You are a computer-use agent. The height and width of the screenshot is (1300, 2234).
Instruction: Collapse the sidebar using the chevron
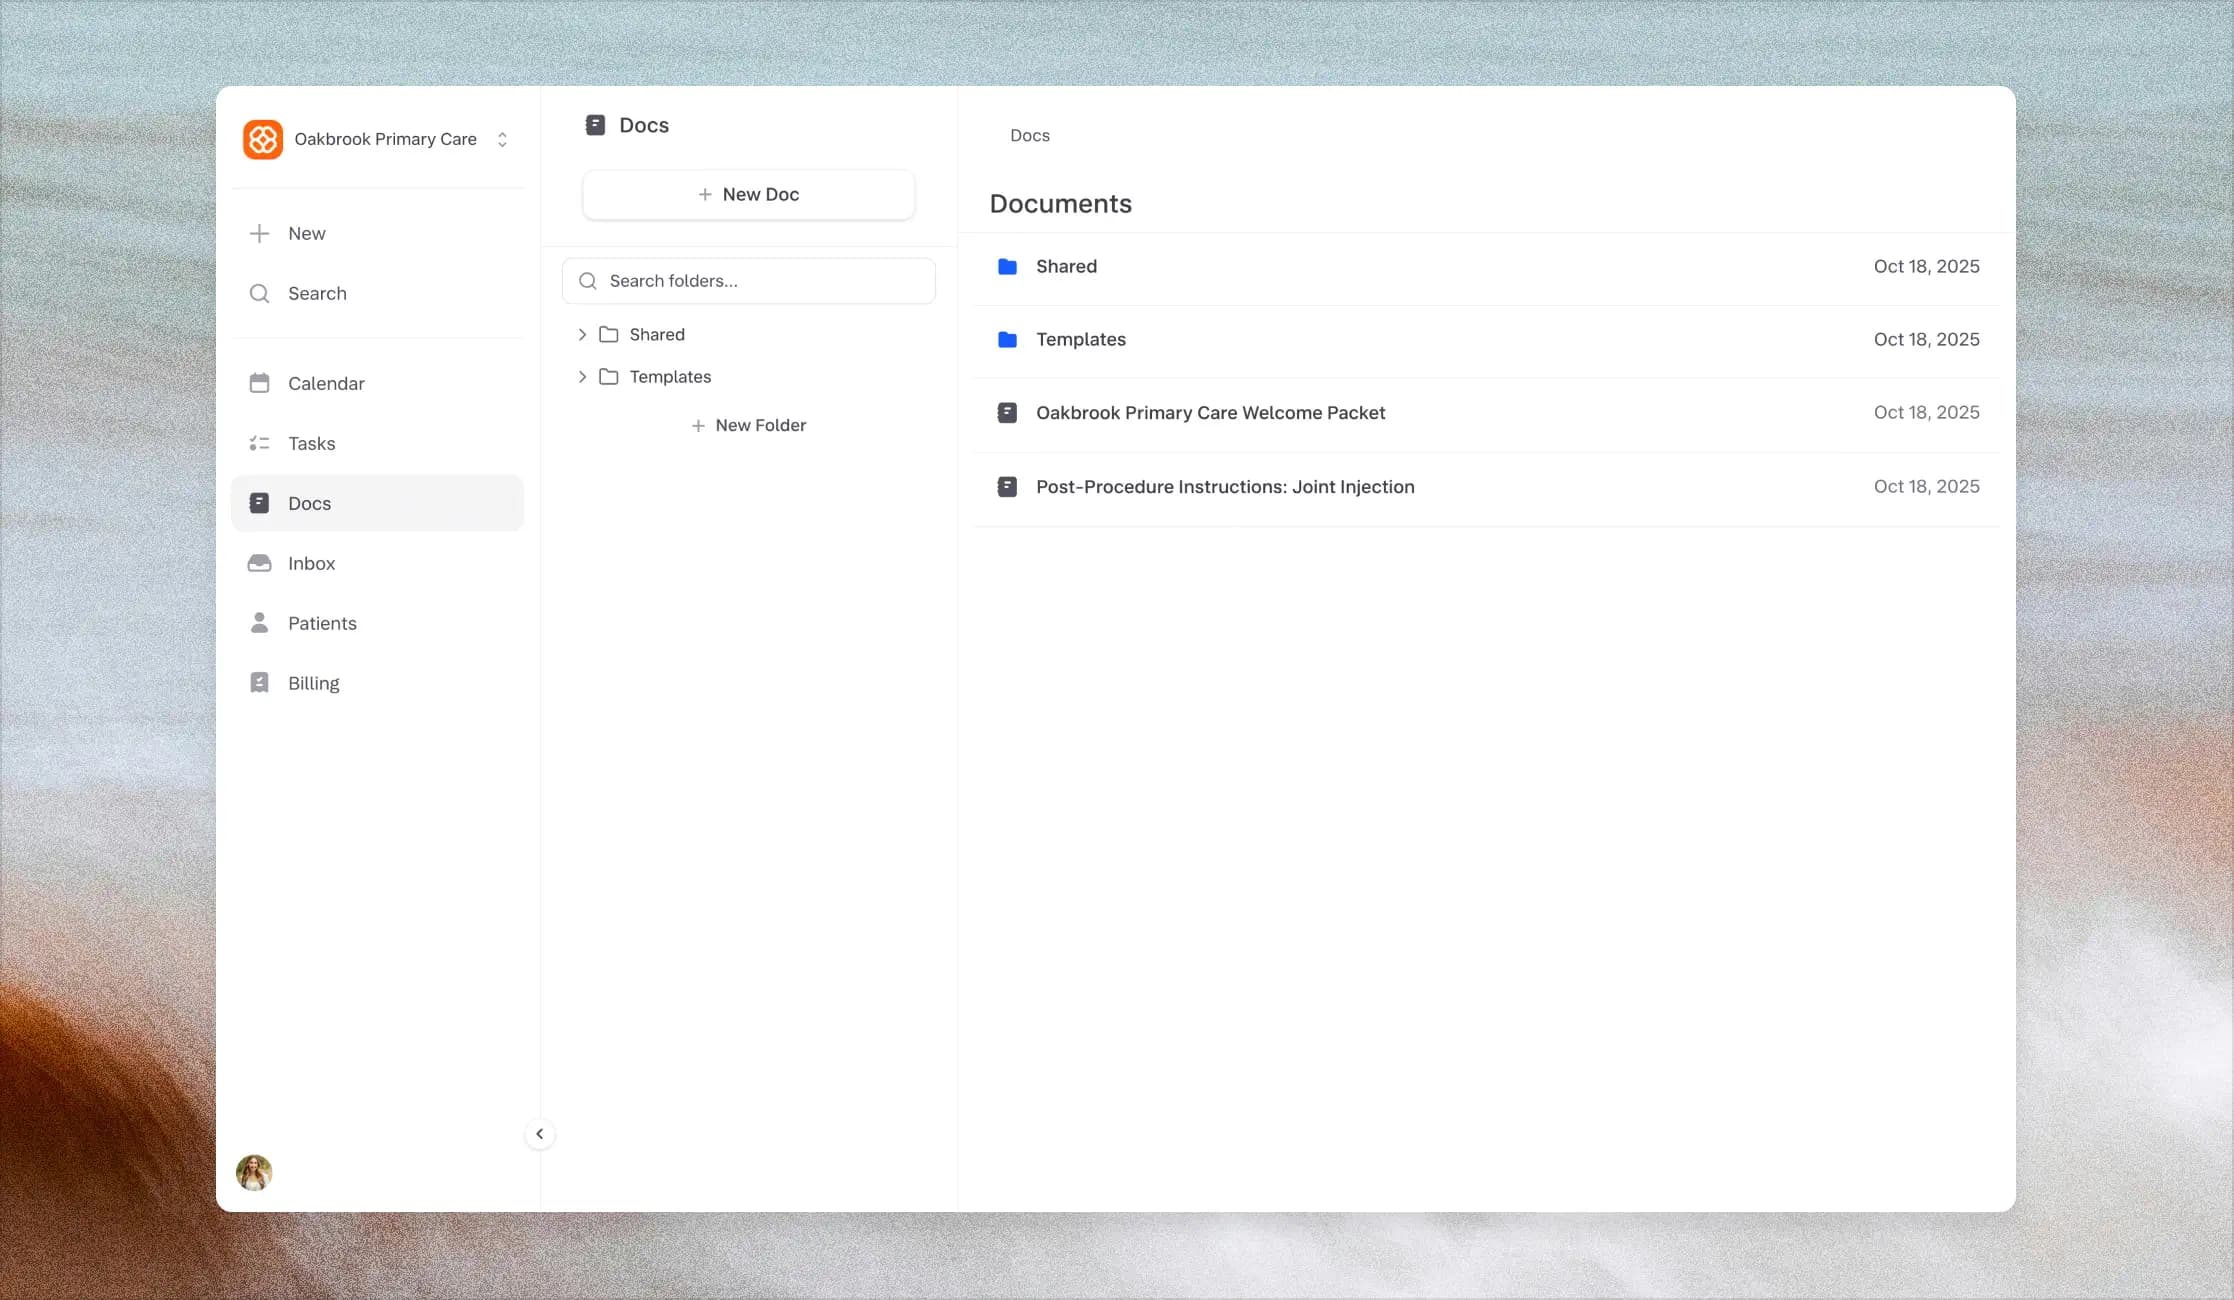(540, 1133)
